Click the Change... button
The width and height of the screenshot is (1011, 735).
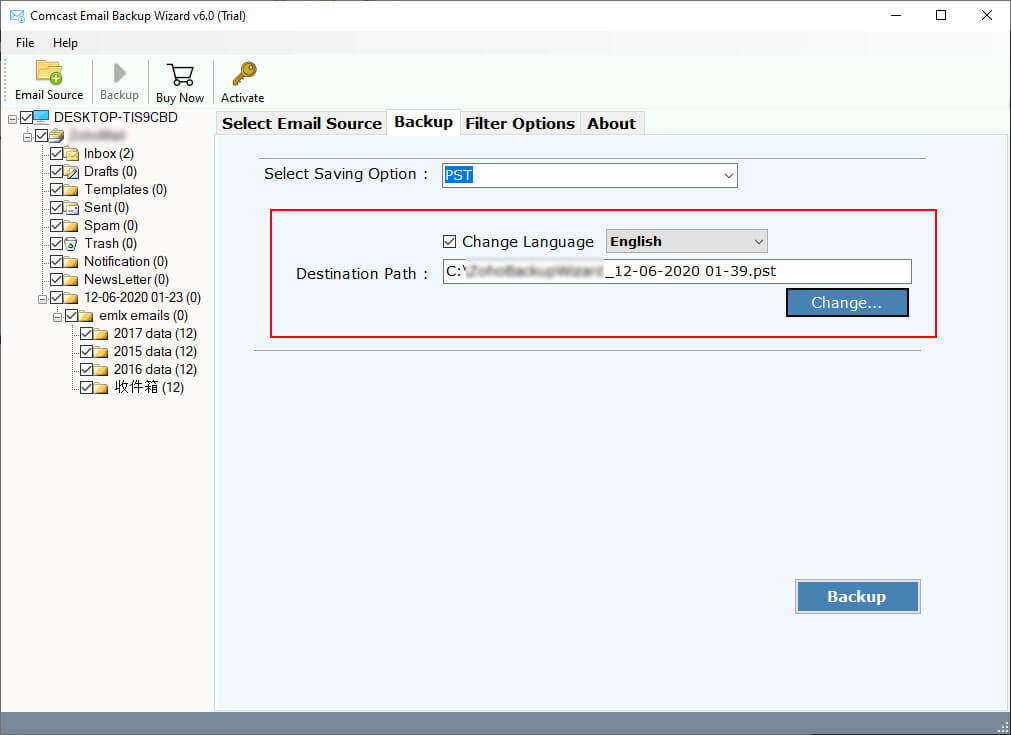[x=846, y=303]
